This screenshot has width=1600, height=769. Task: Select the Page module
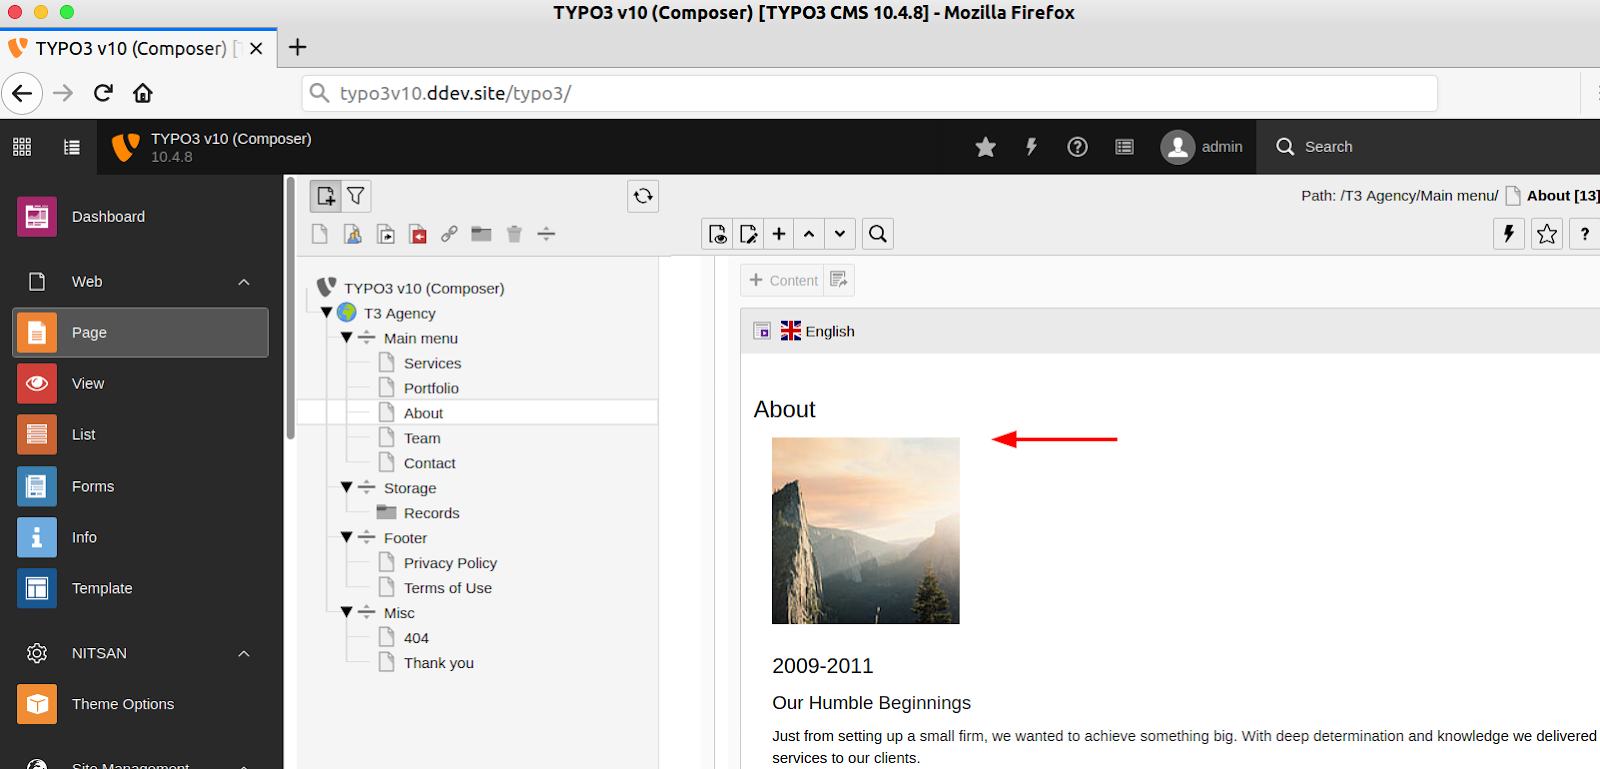coord(141,332)
